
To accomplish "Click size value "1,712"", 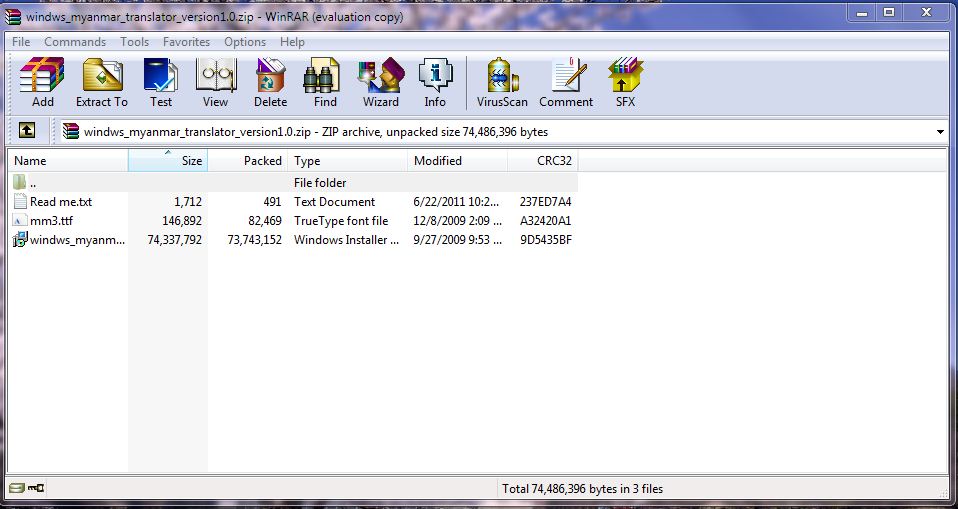I will 188,202.
